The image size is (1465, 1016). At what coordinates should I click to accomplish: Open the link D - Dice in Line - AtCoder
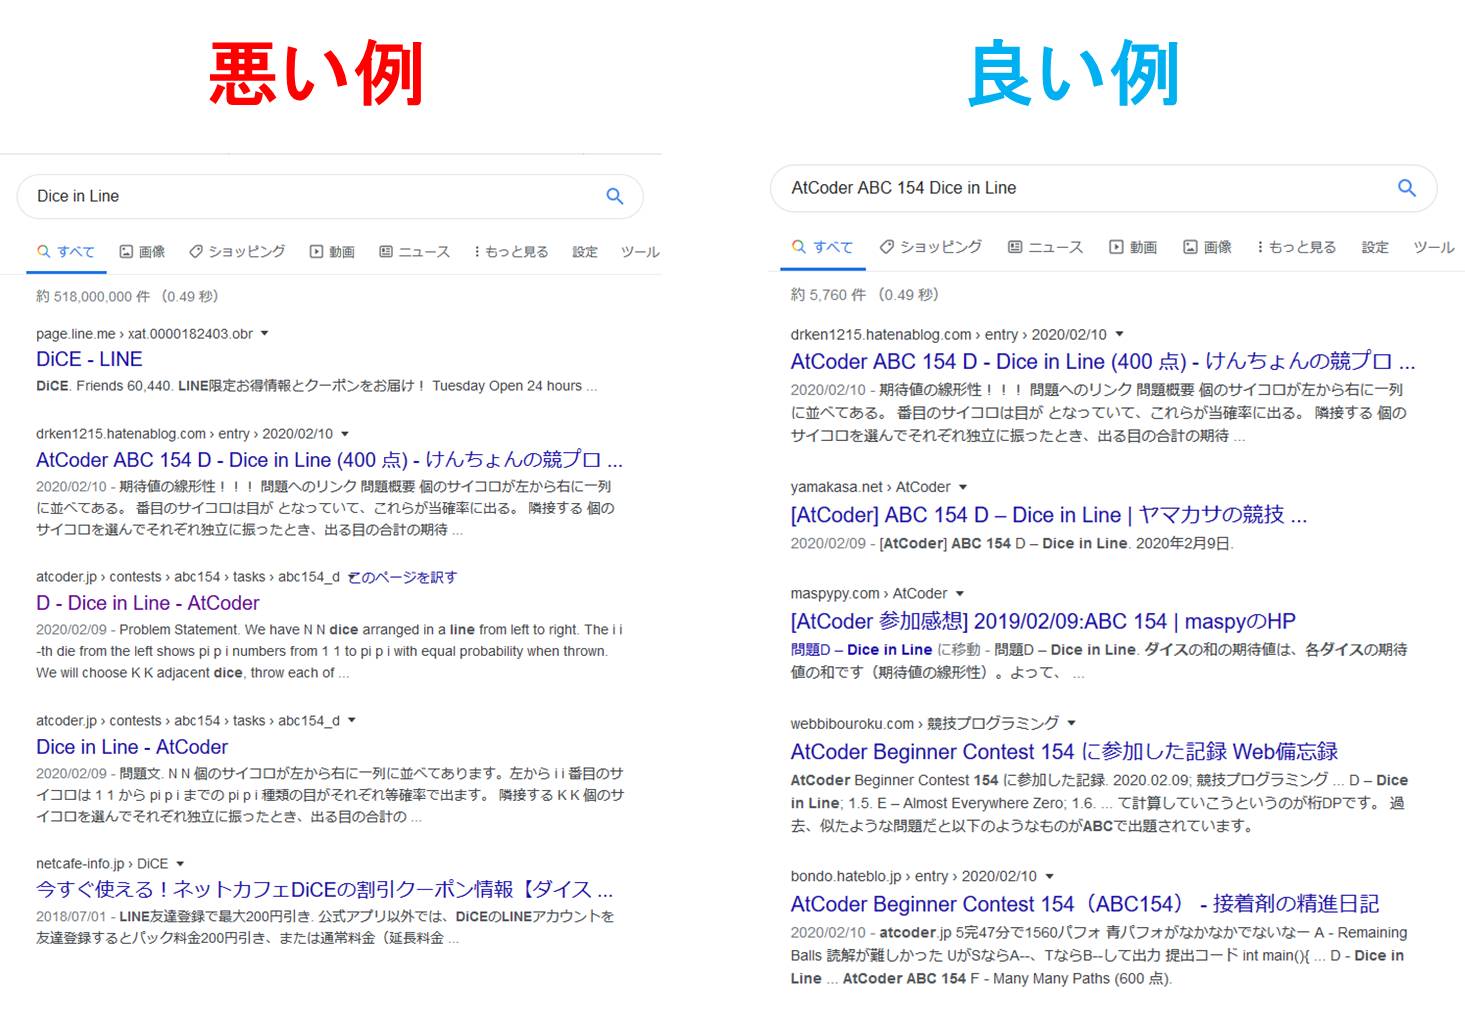tap(147, 602)
